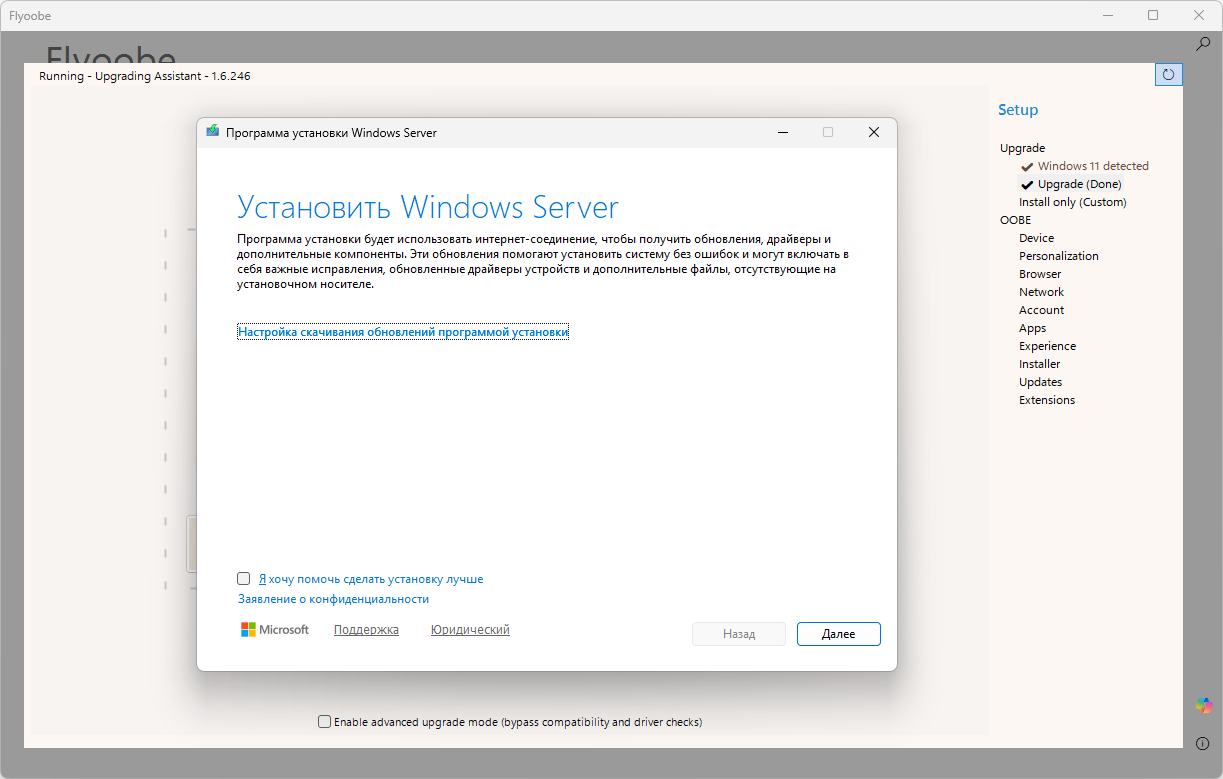Open the Device OOBE section
Image resolution: width=1223 pixels, height=779 pixels.
pos(1036,238)
